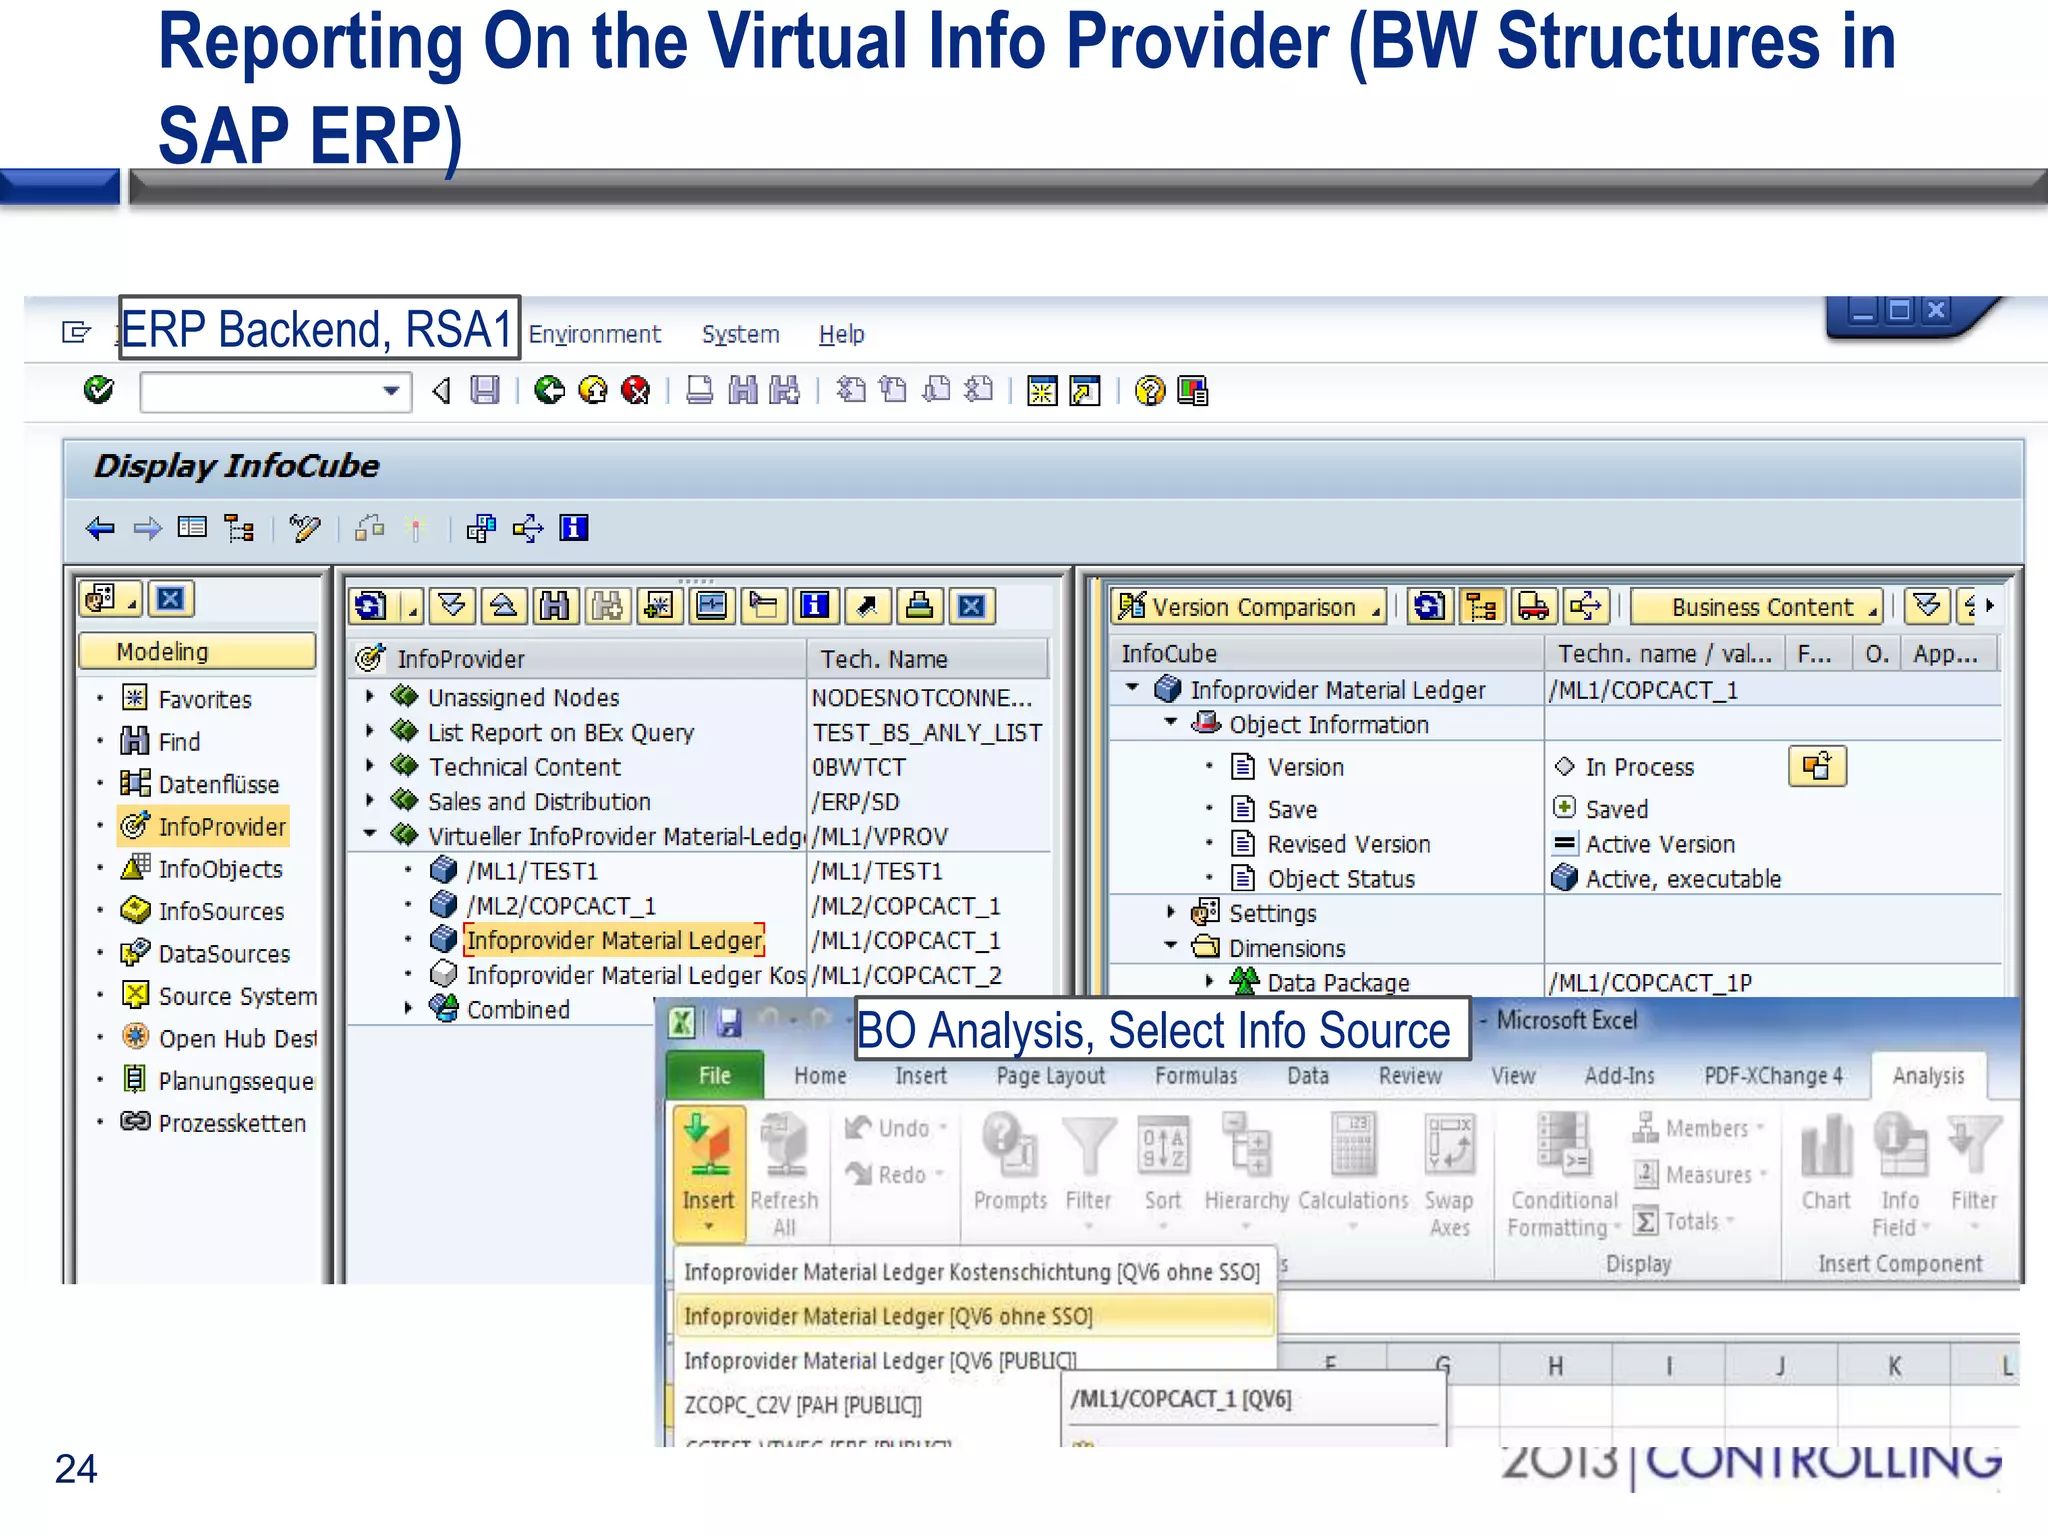Image resolution: width=2048 pixels, height=1536 pixels.
Task: Choose ZCOPC_C2V [PAH [PUBLIC]] entry
Action: pos(803,1405)
